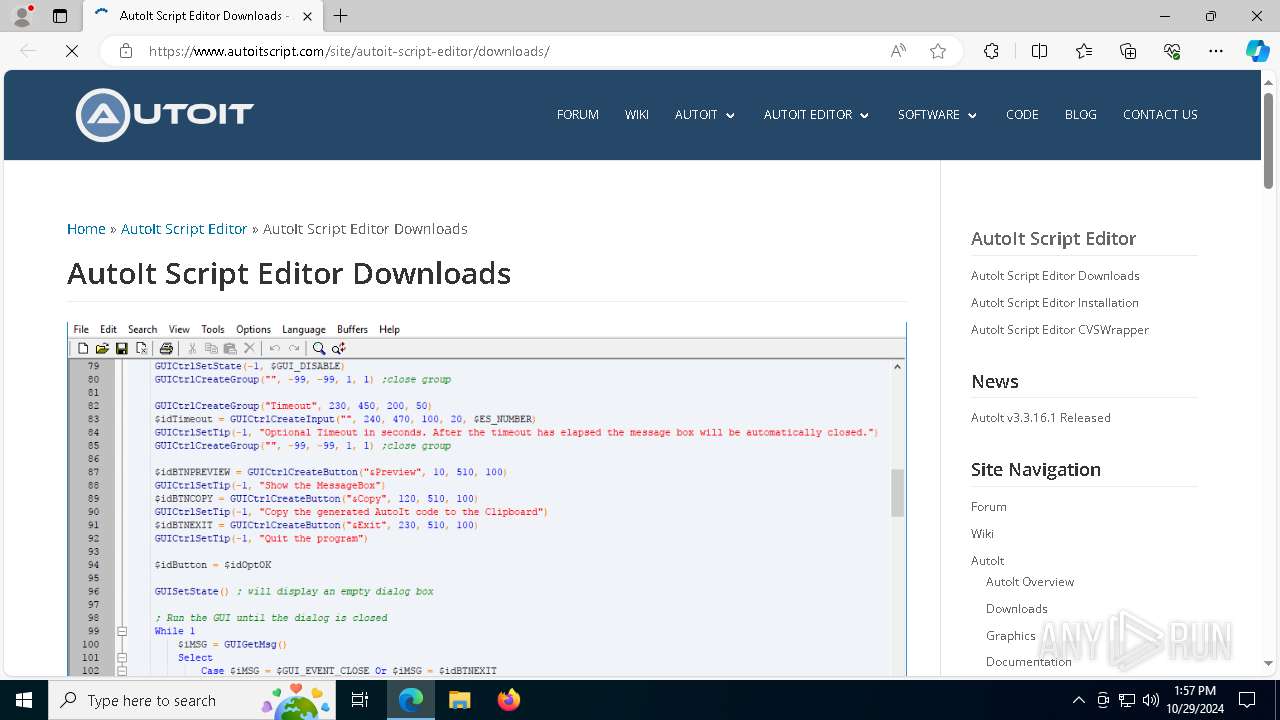Open Downloads link under AutoIt sidebar
Screen dimensions: 1280x720
pos(1017,609)
